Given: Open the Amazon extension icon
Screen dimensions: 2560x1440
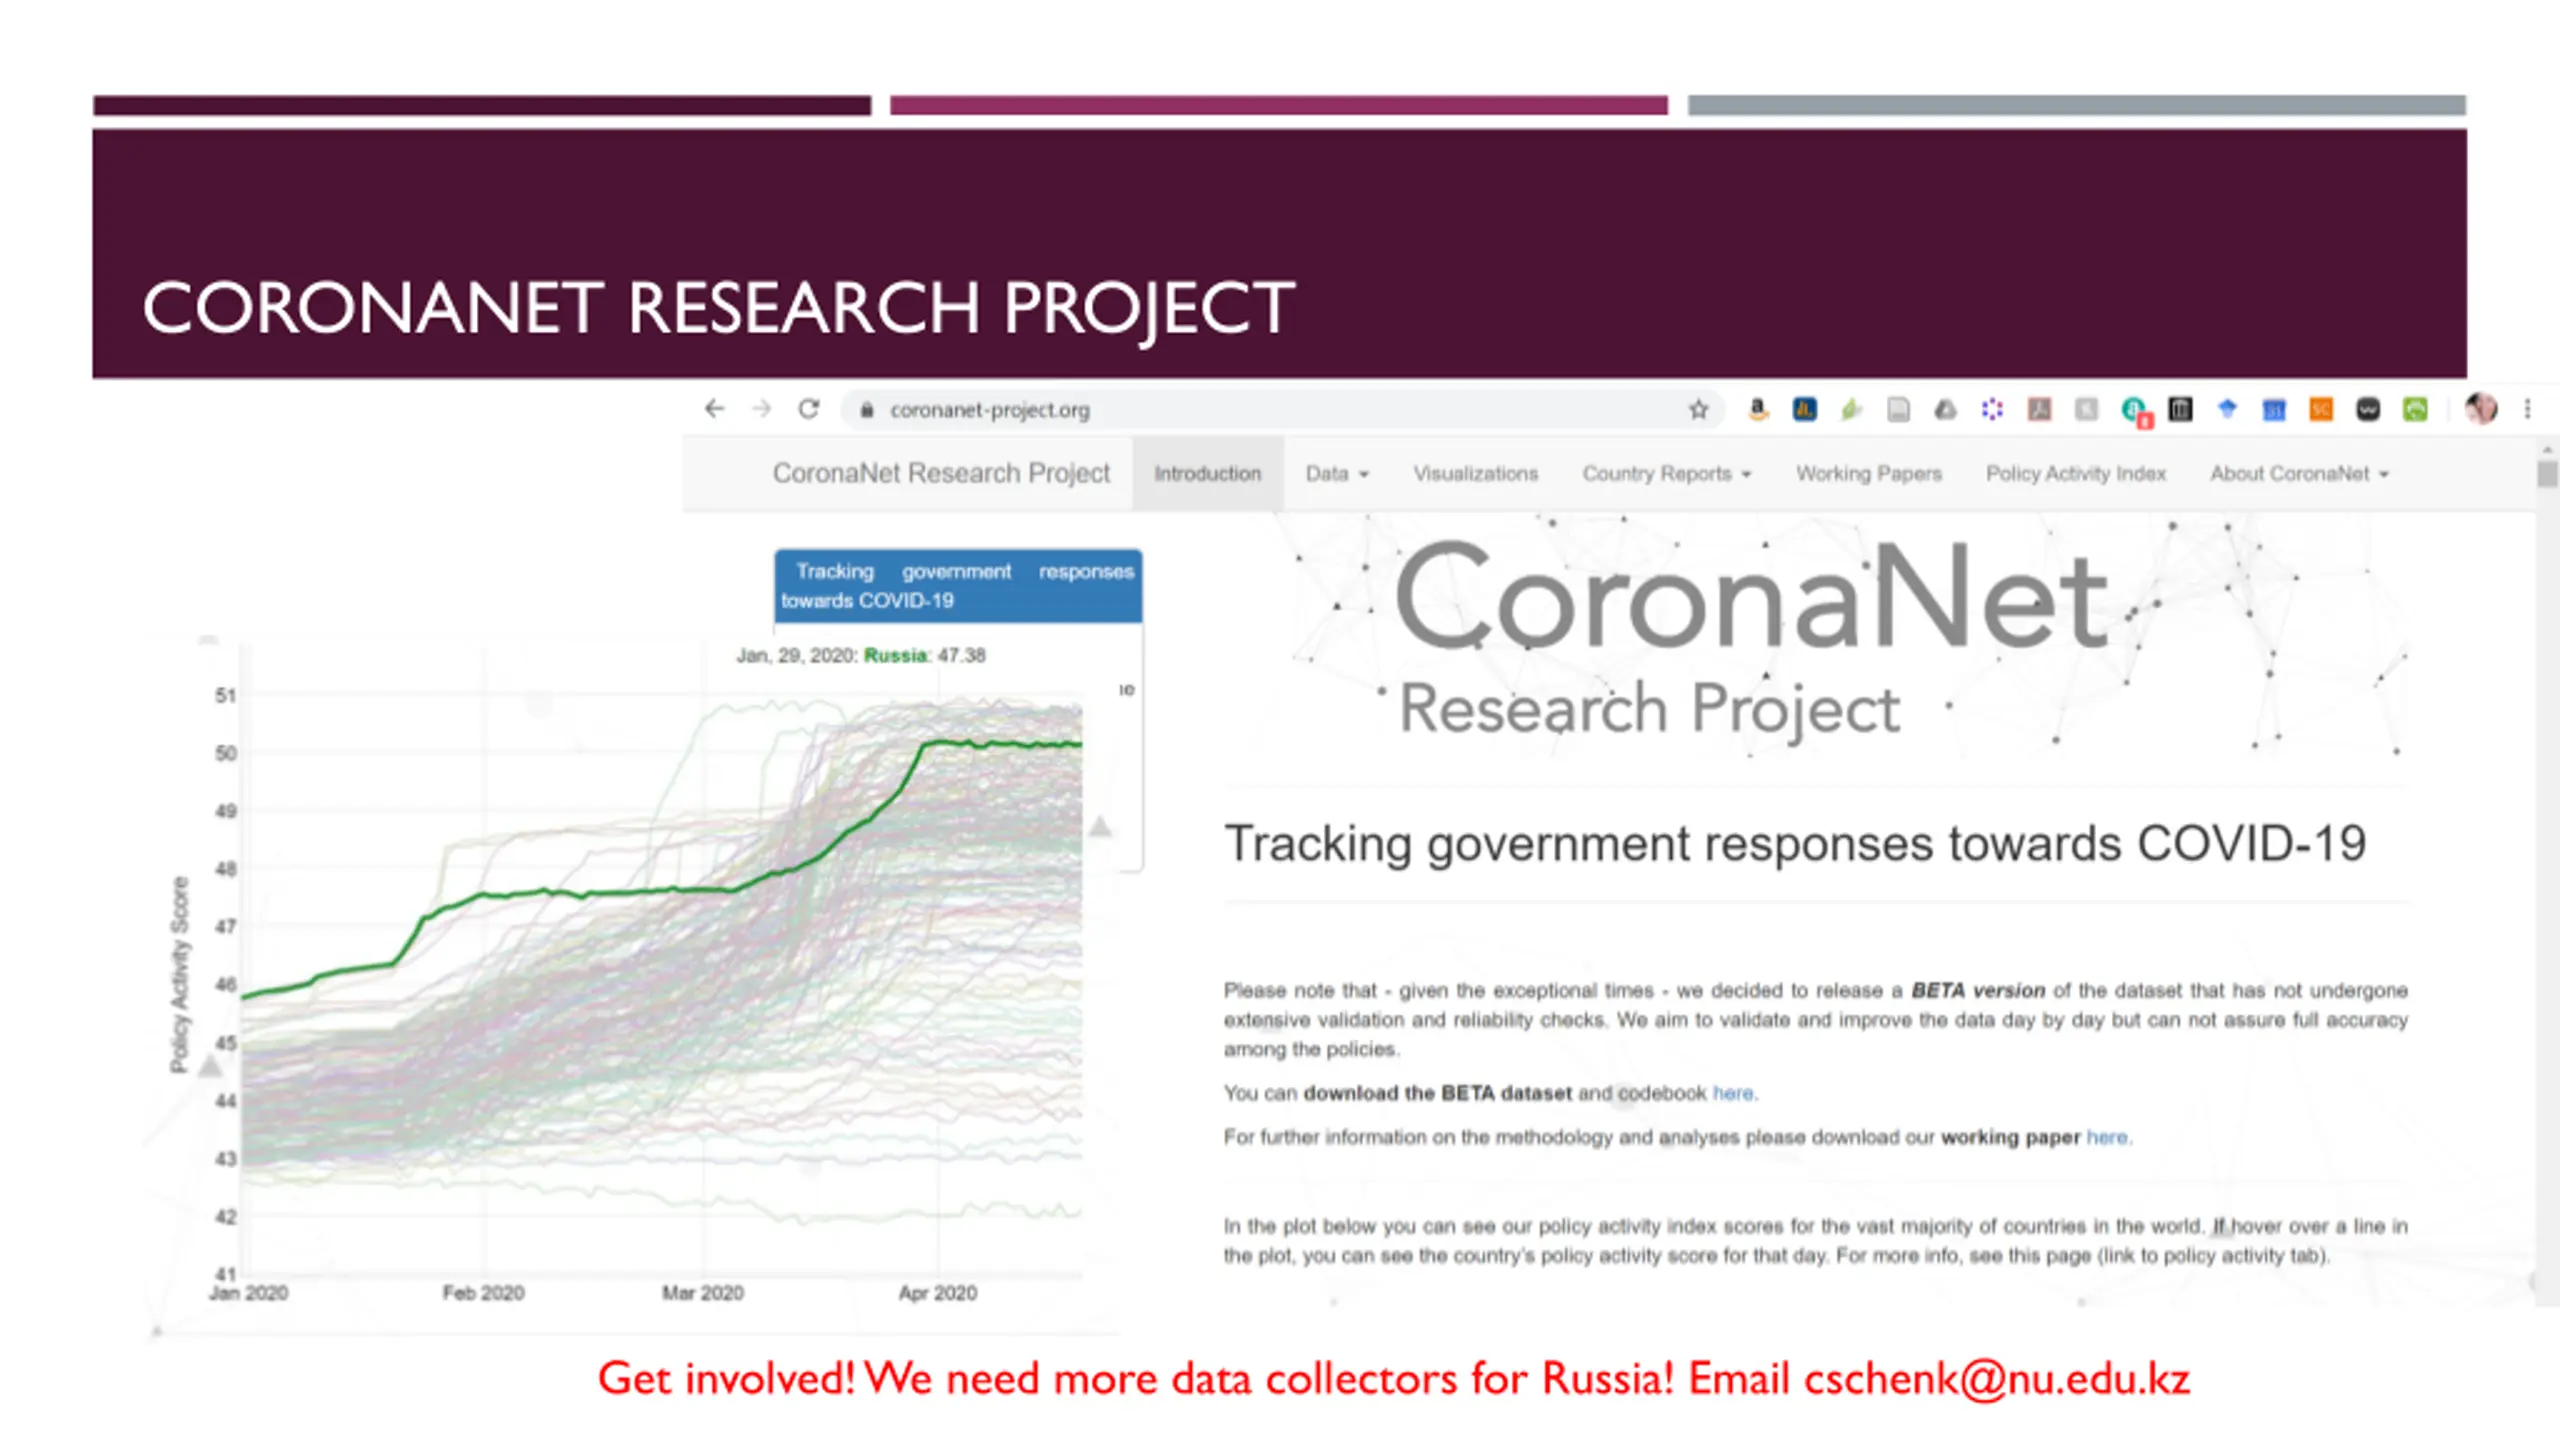Looking at the screenshot, I should (1757, 409).
